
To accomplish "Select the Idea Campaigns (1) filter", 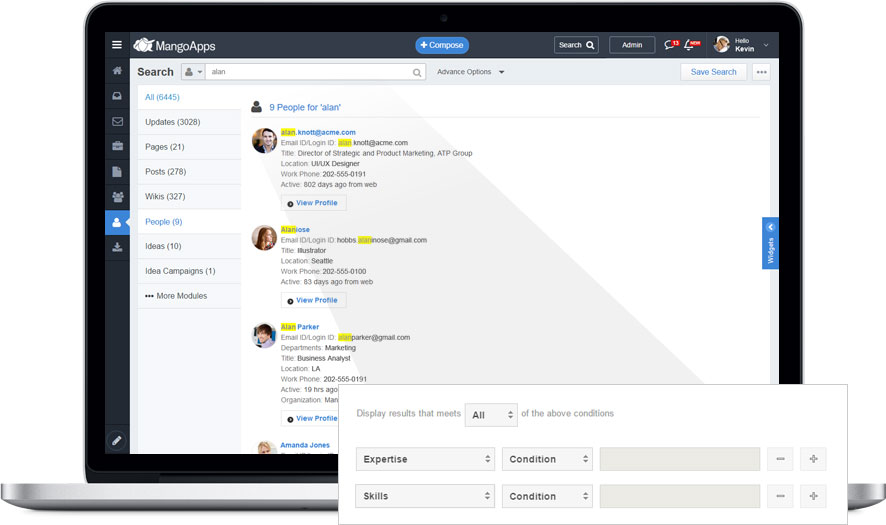I will pyautogui.click(x=189, y=271).
